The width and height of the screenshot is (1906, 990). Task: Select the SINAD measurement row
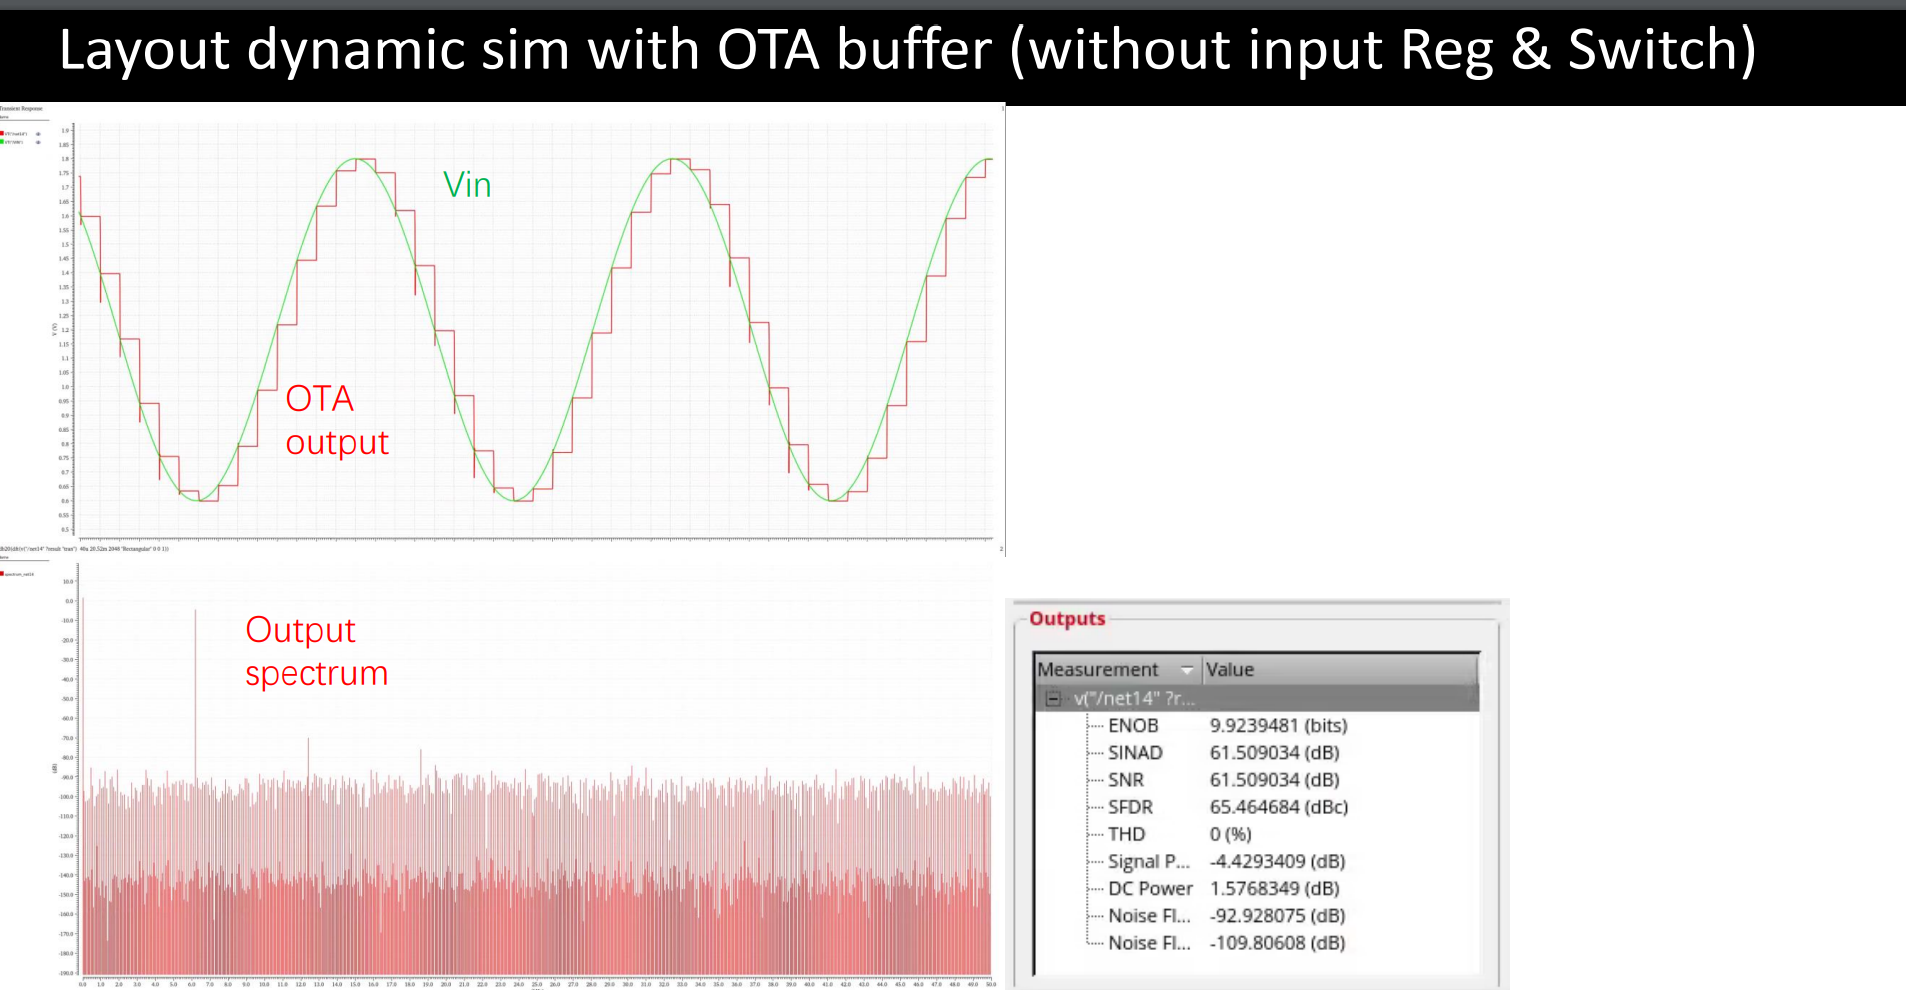click(1135, 753)
